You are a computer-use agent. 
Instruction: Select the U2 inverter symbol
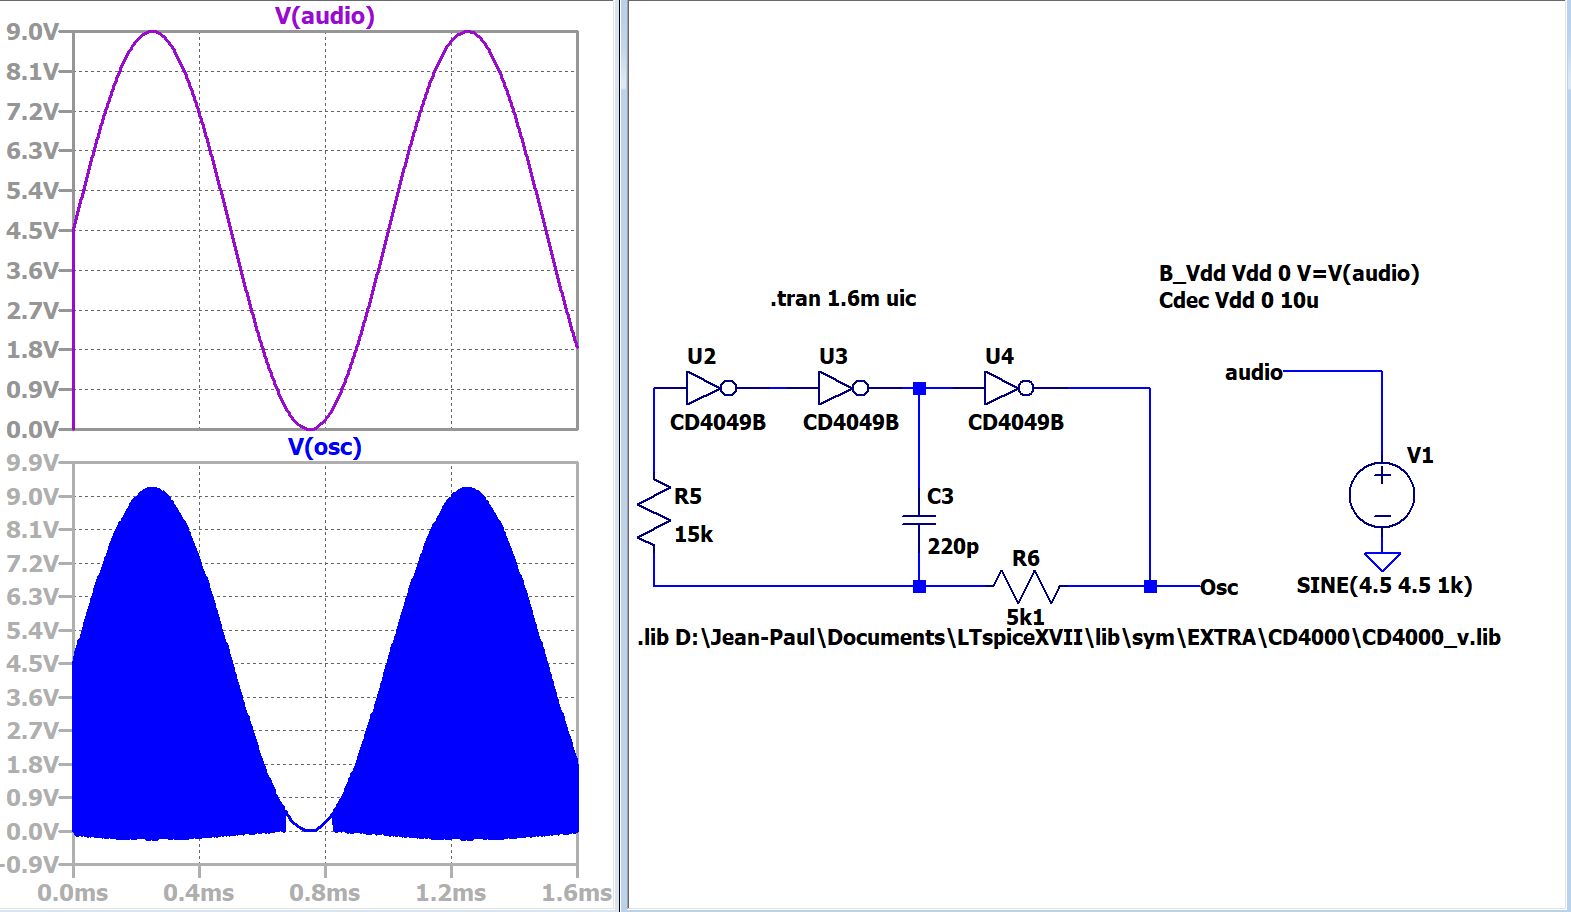coord(711,388)
